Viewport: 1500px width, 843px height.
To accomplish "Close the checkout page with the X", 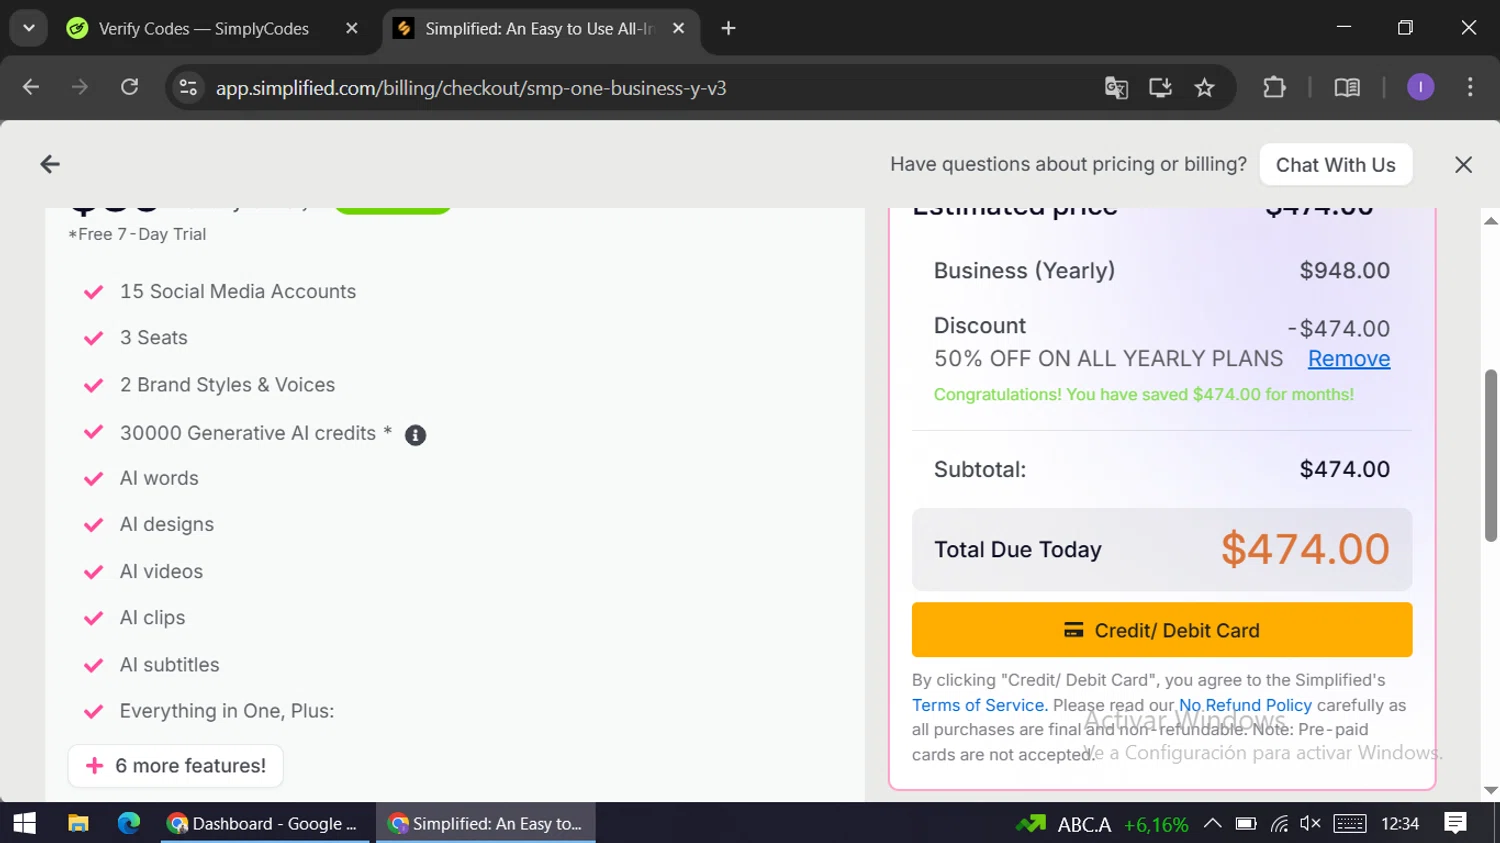I will click(x=1463, y=165).
